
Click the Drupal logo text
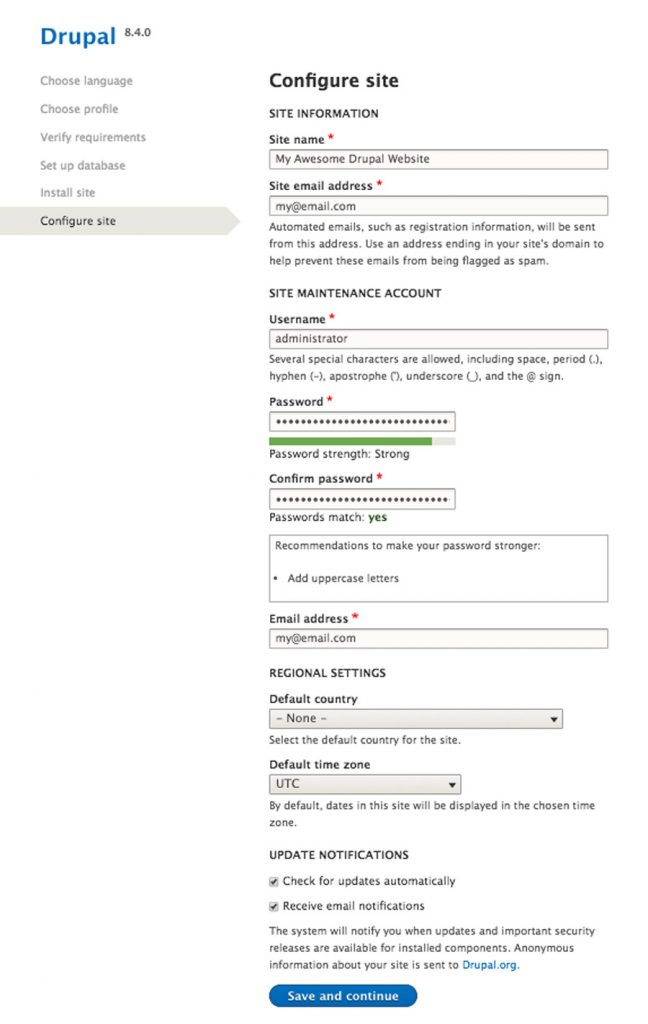coord(78,37)
